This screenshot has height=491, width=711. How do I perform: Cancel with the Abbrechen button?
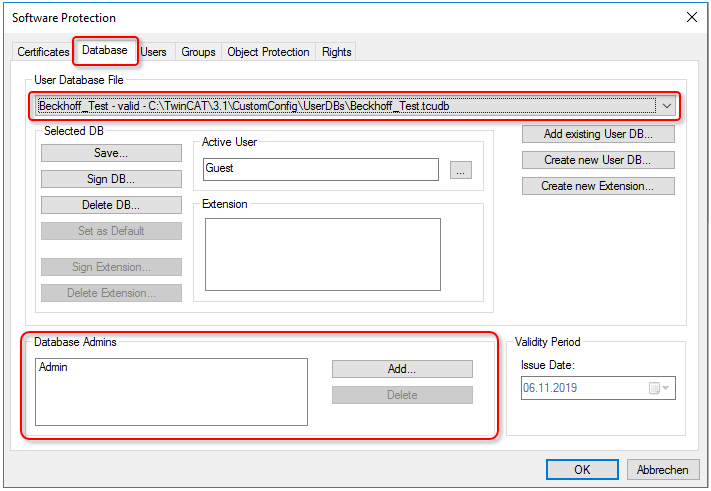tap(662, 469)
